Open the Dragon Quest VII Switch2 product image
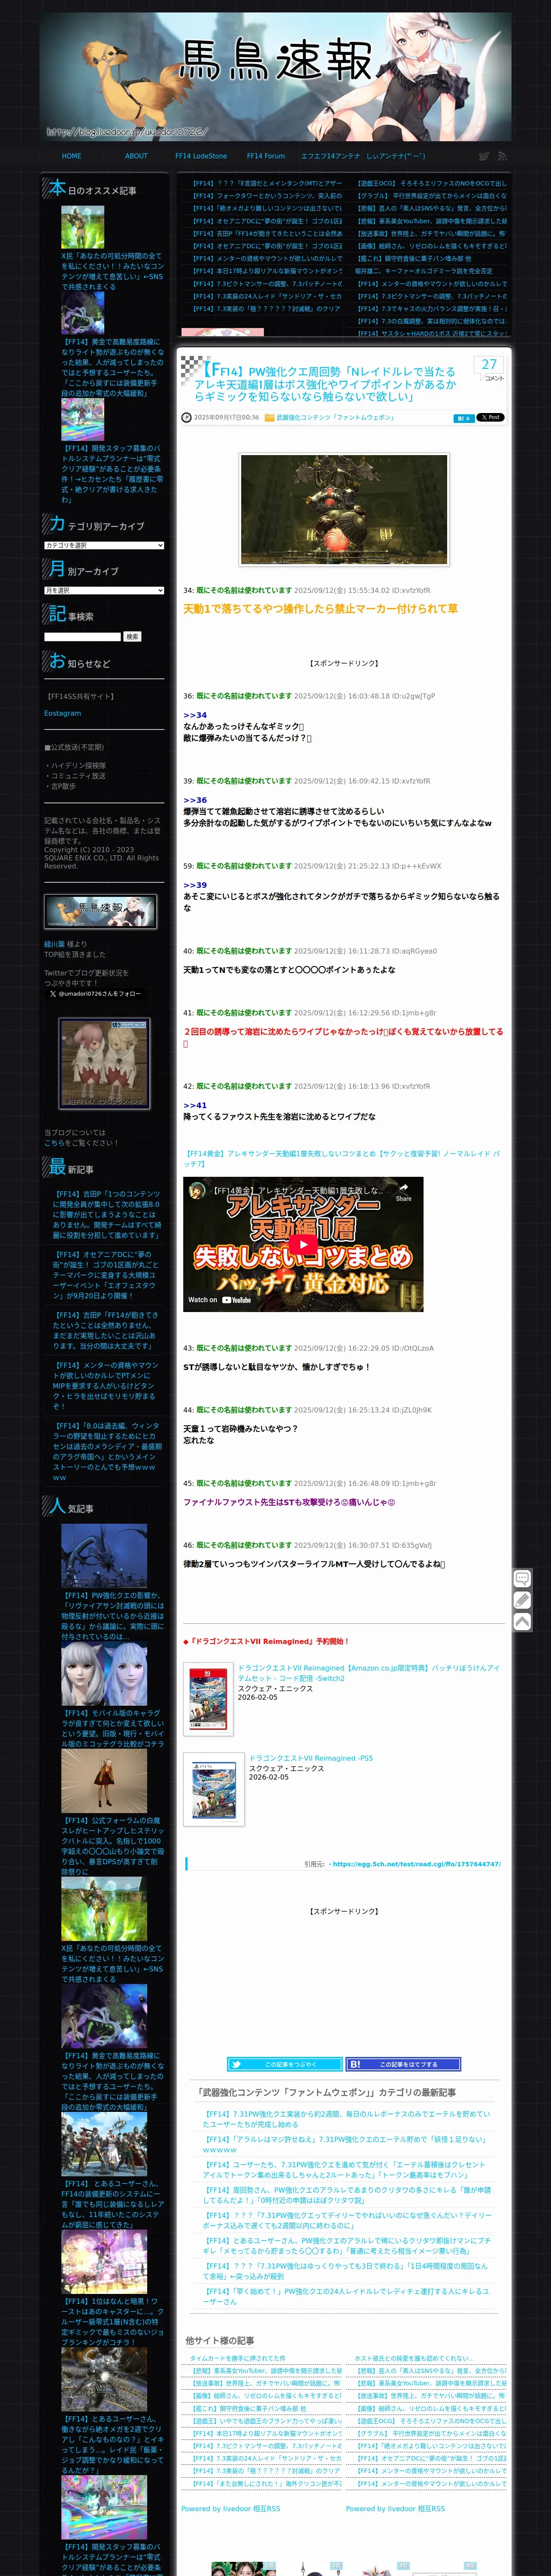The height and width of the screenshot is (2576, 551). [x=208, y=1698]
